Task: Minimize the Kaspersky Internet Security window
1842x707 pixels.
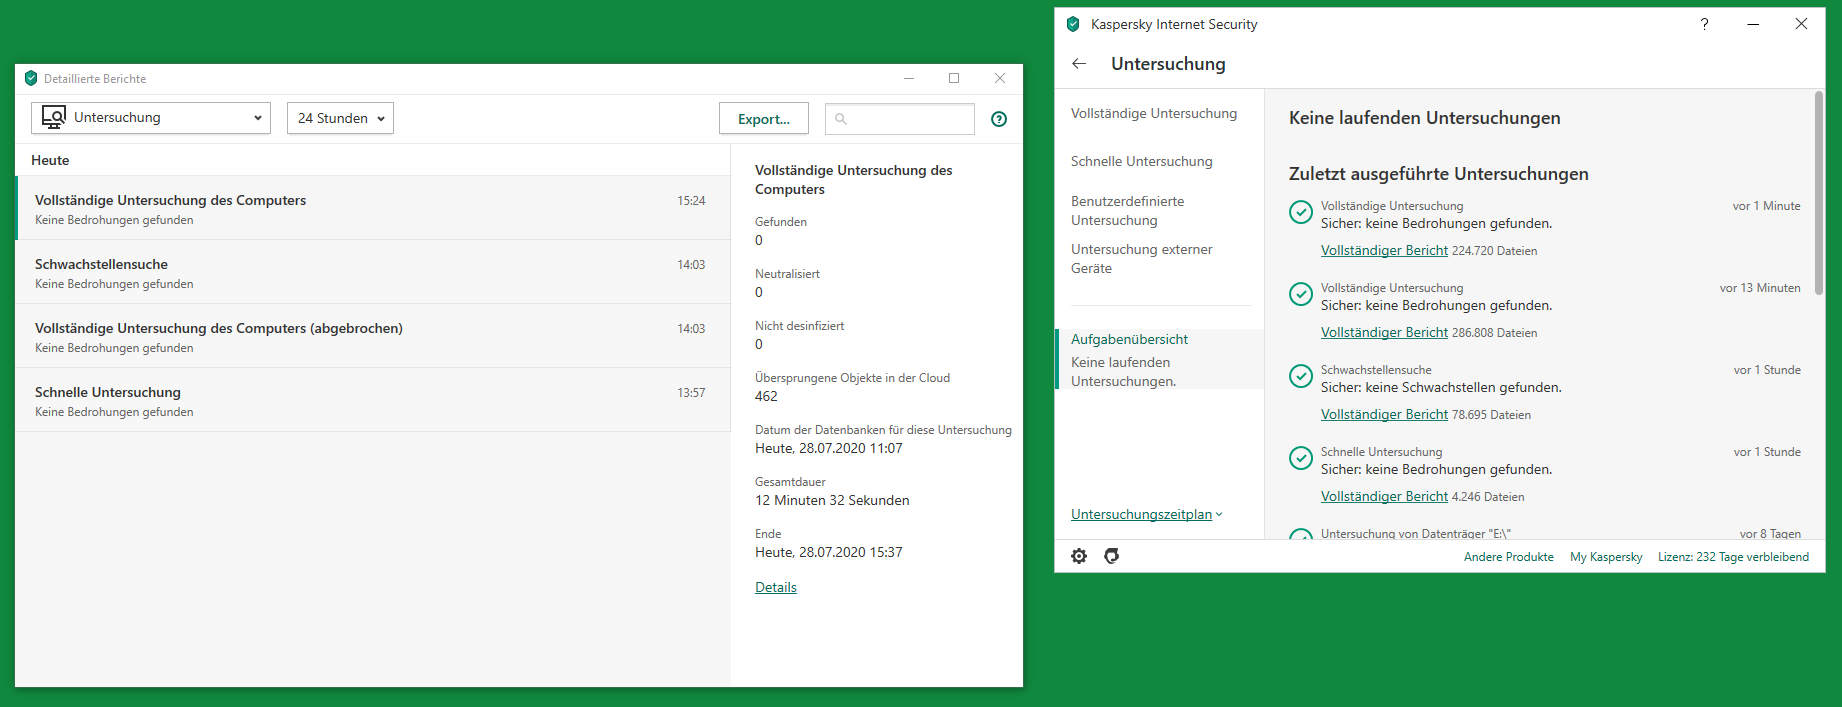Action: tap(1753, 24)
